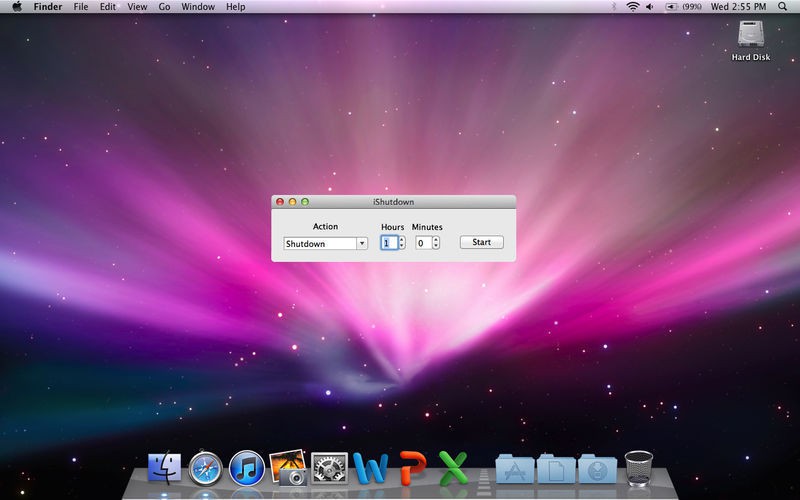The width and height of the screenshot is (800, 500).
Task: Open Safari from the dock
Action: (x=205, y=468)
